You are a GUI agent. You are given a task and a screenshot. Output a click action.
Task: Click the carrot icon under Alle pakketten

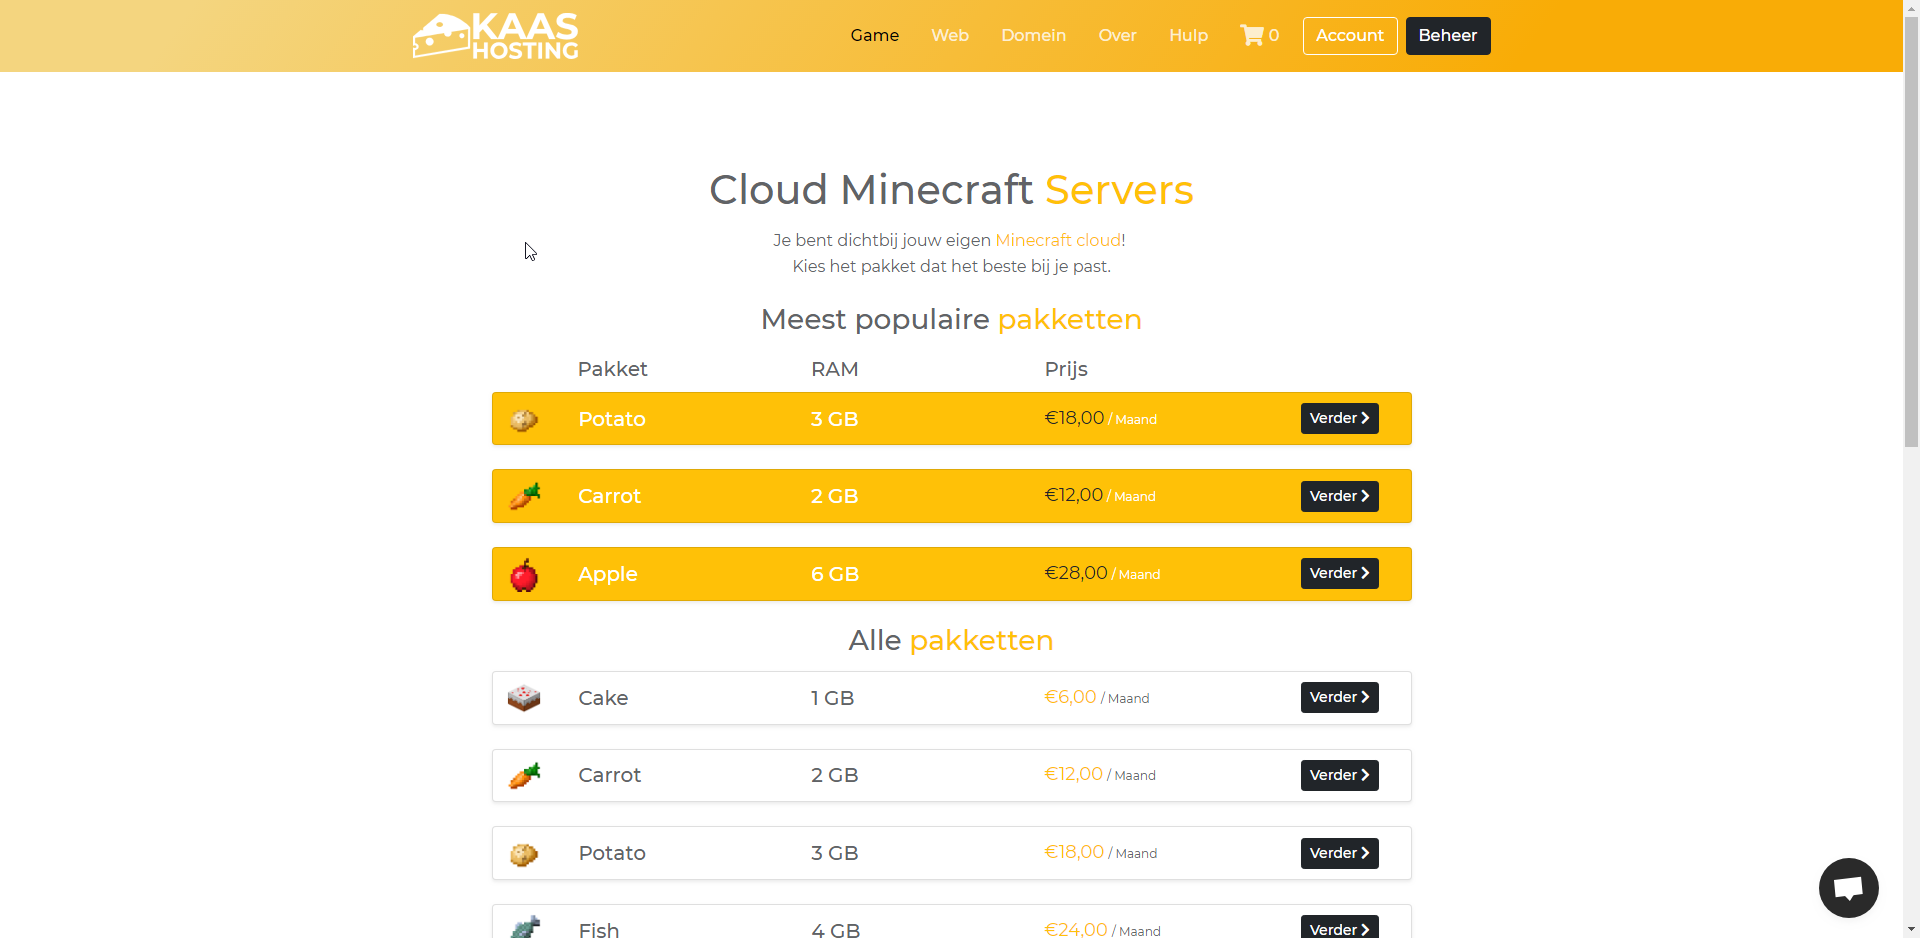tap(524, 776)
